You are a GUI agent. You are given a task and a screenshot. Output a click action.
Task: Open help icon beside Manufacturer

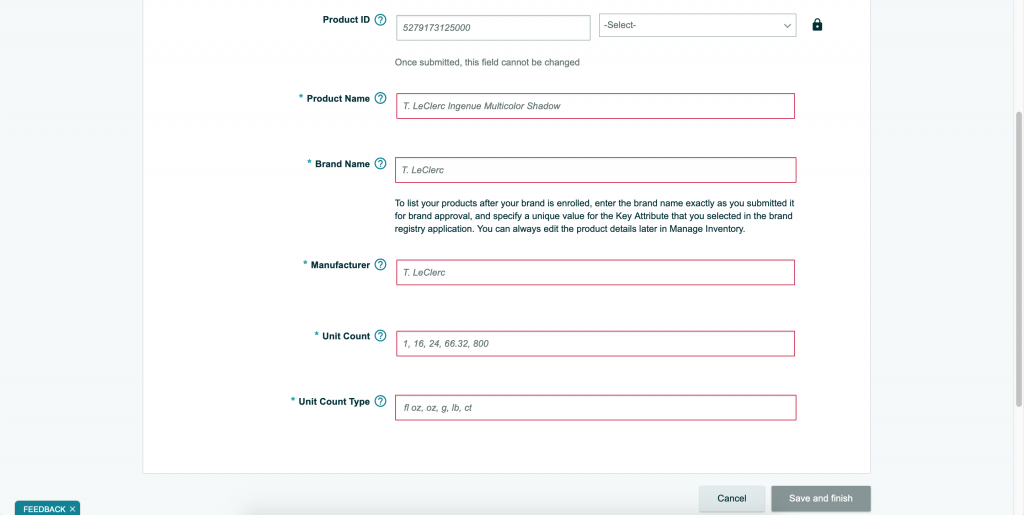coord(380,265)
